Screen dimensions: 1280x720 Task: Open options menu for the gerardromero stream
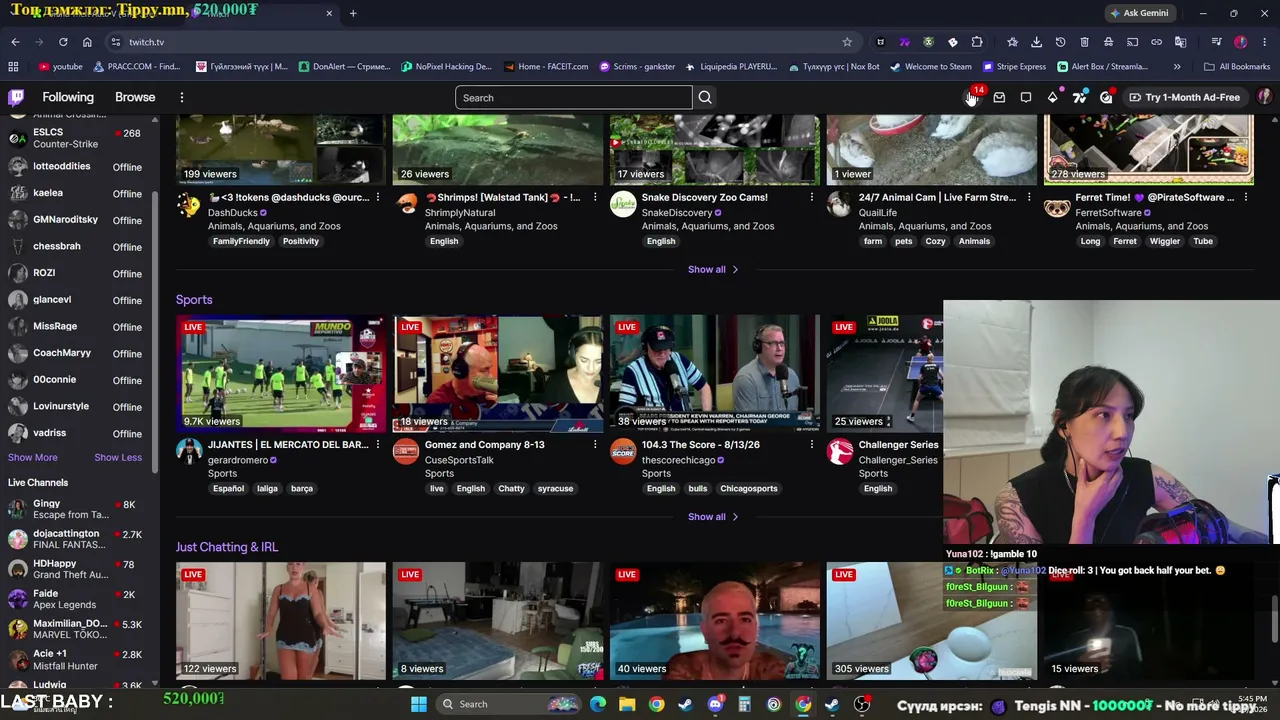(377, 444)
